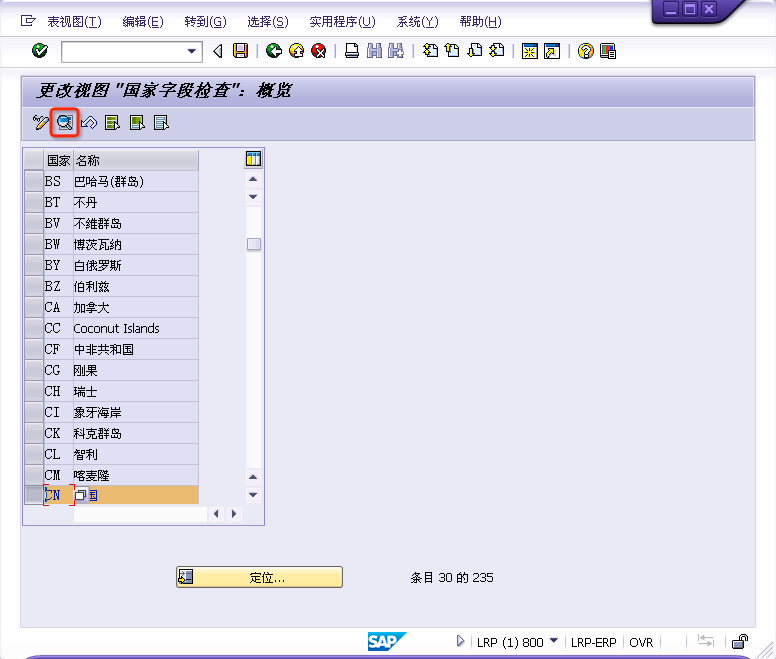This screenshot has height=659, width=776.
Task: Select the row marker for BS 巴哈马
Action: (x=34, y=181)
